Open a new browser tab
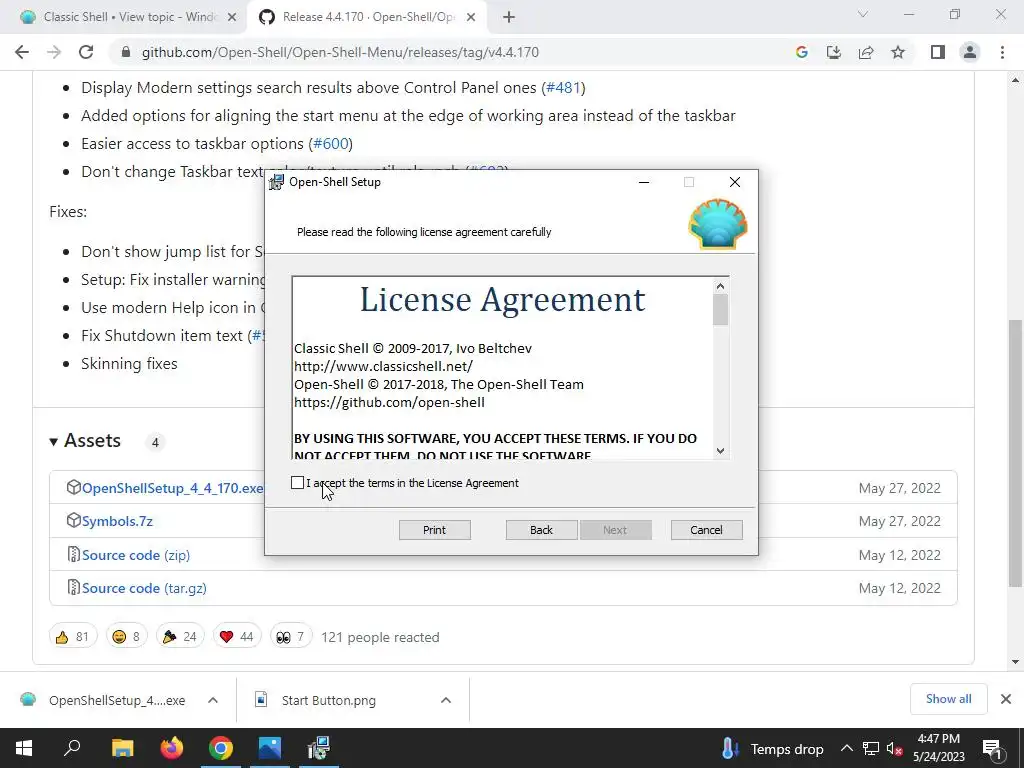 509,18
